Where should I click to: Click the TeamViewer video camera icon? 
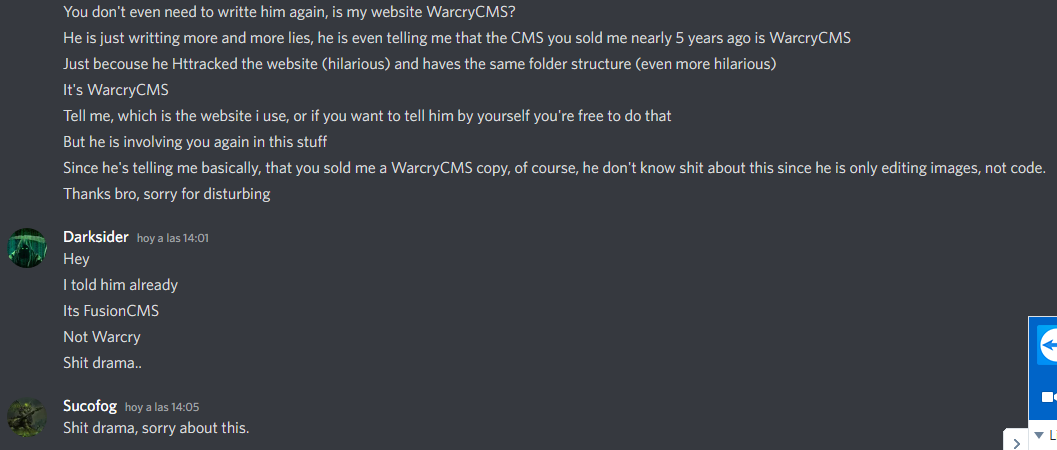pos(1049,397)
